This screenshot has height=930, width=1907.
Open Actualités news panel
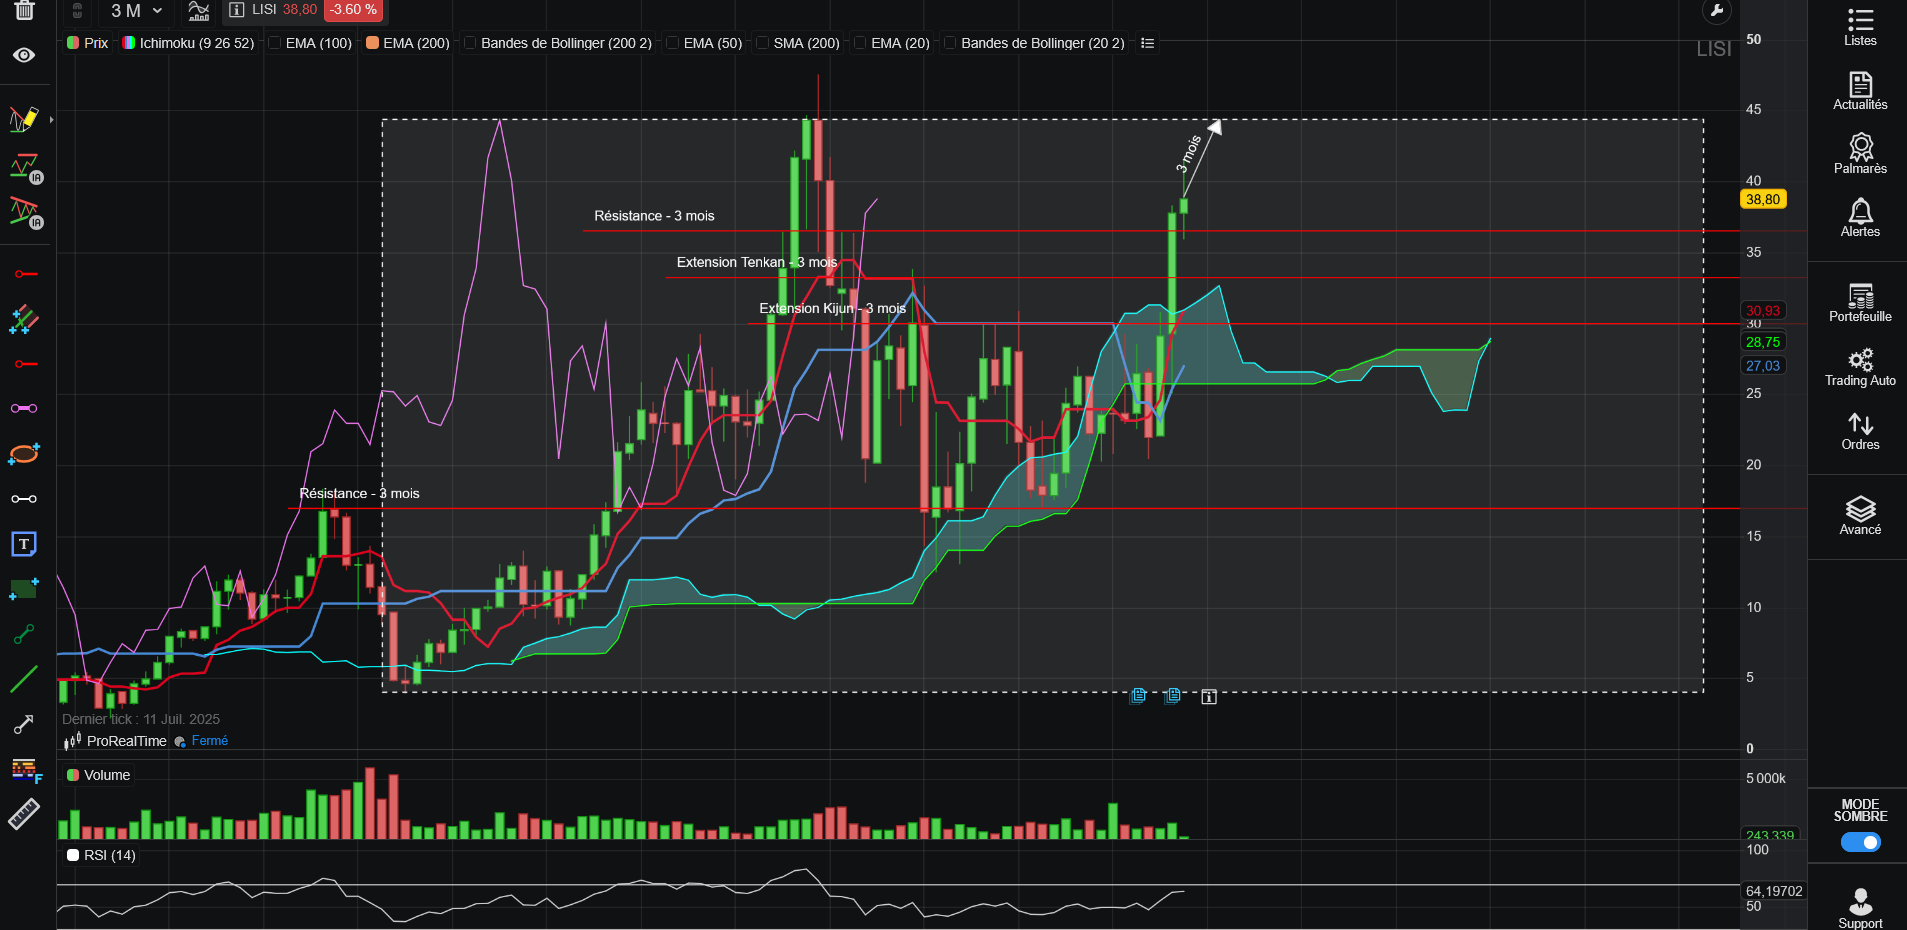(x=1860, y=91)
